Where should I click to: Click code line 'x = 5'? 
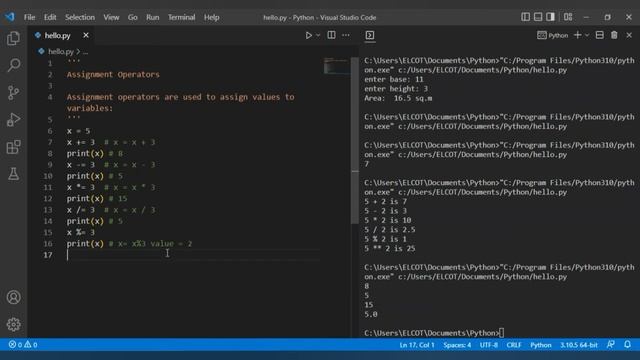tap(78, 131)
